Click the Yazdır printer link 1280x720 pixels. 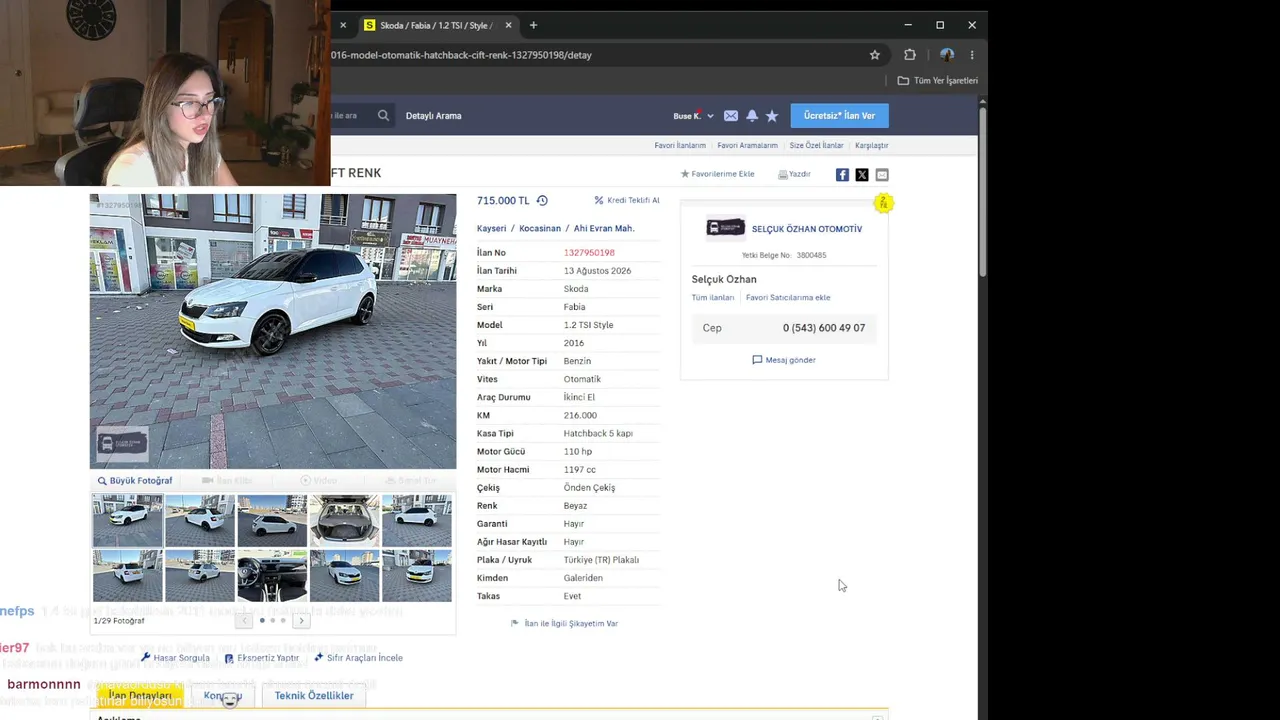coord(794,174)
